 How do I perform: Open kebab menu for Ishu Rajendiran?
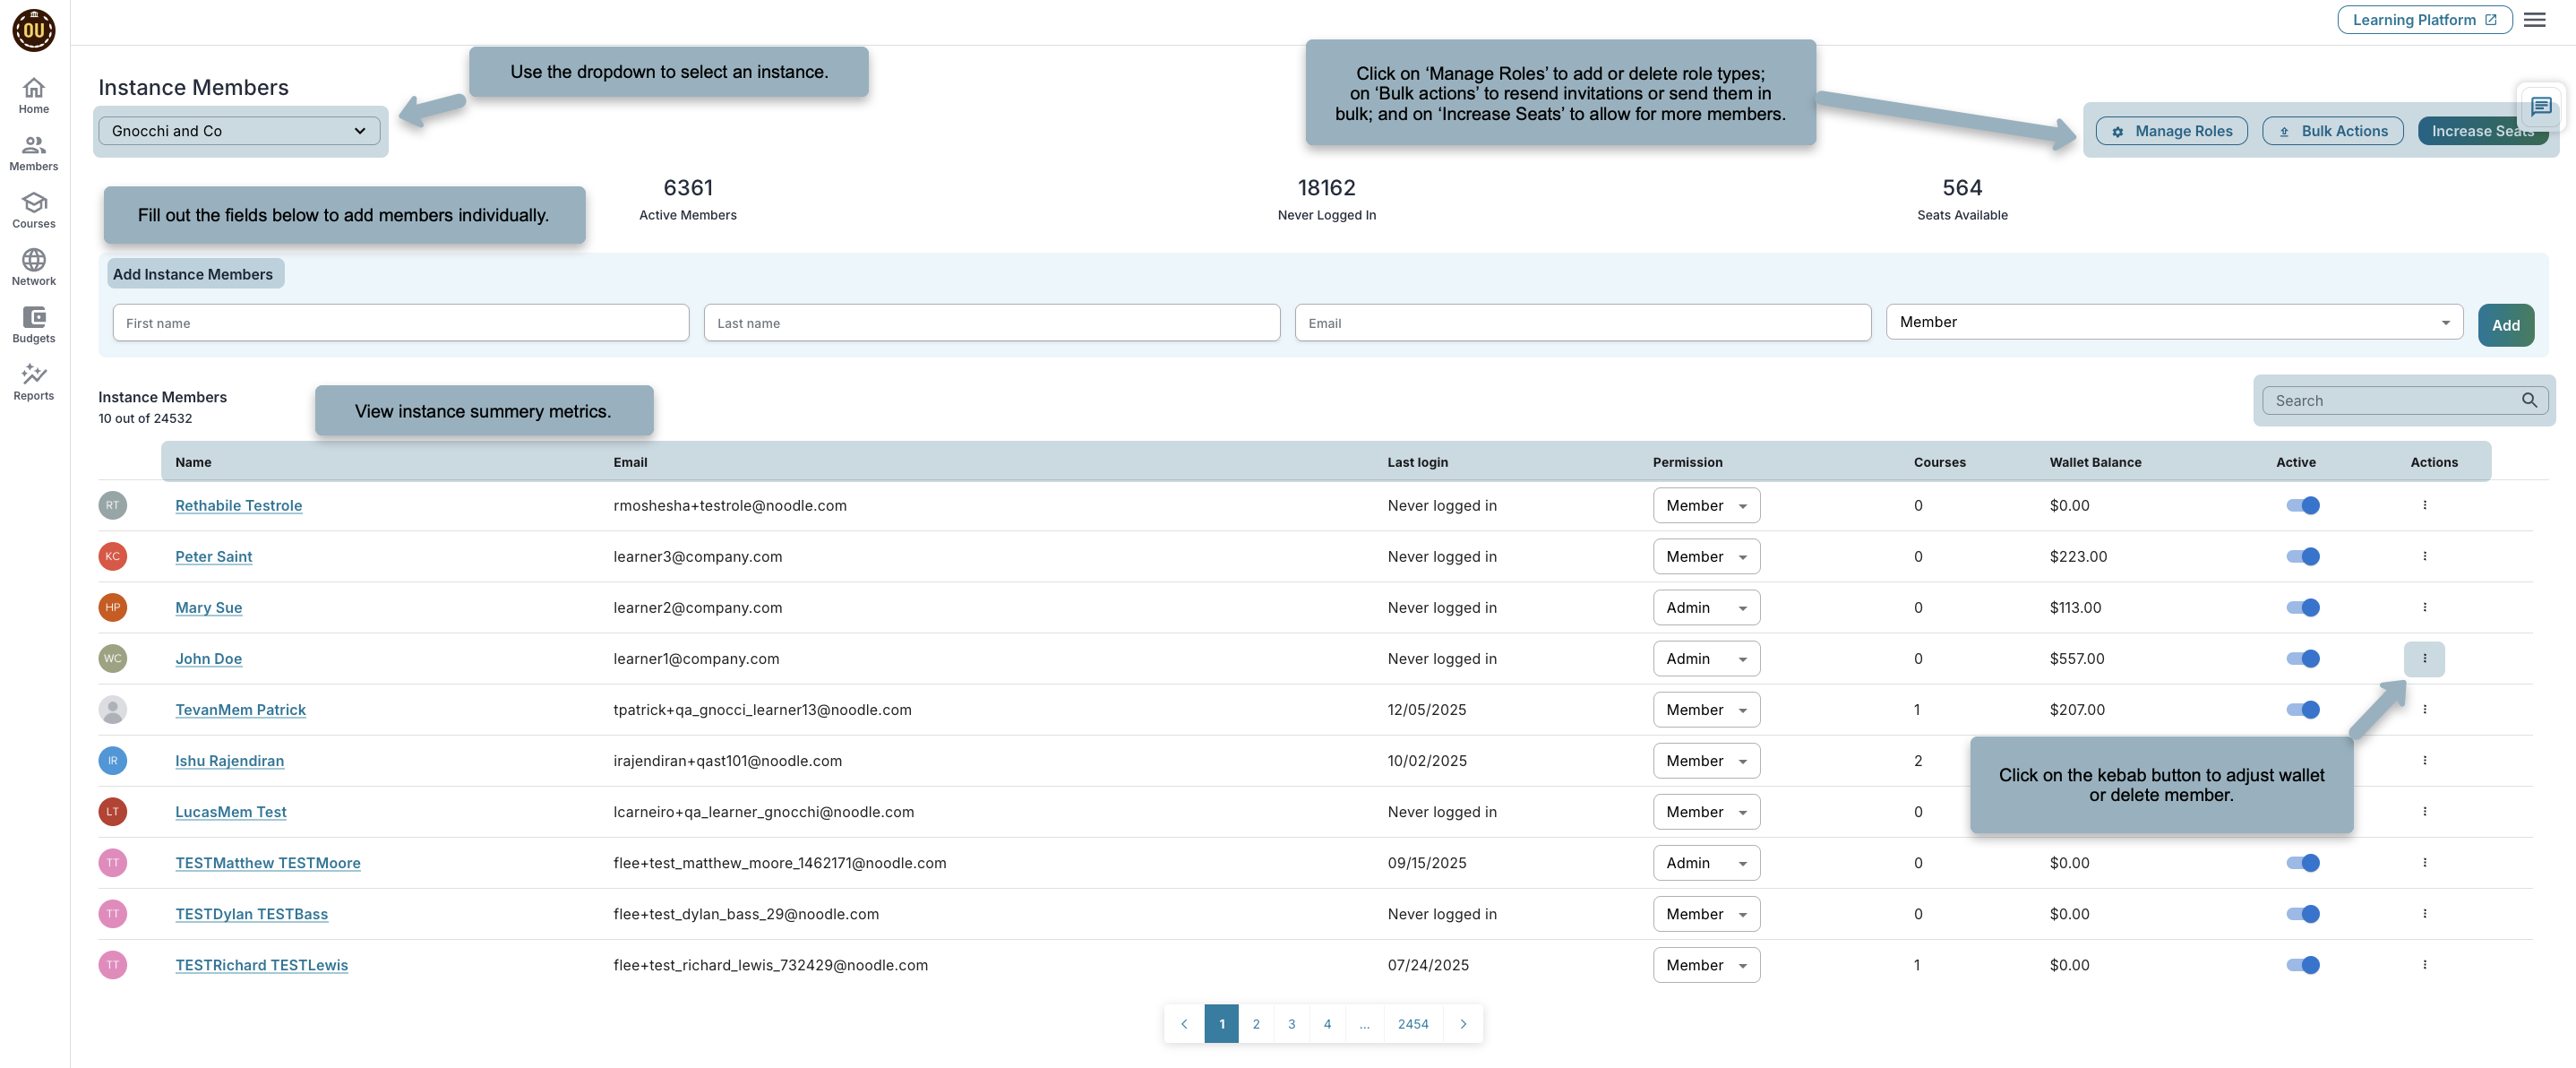tap(2424, 760)
